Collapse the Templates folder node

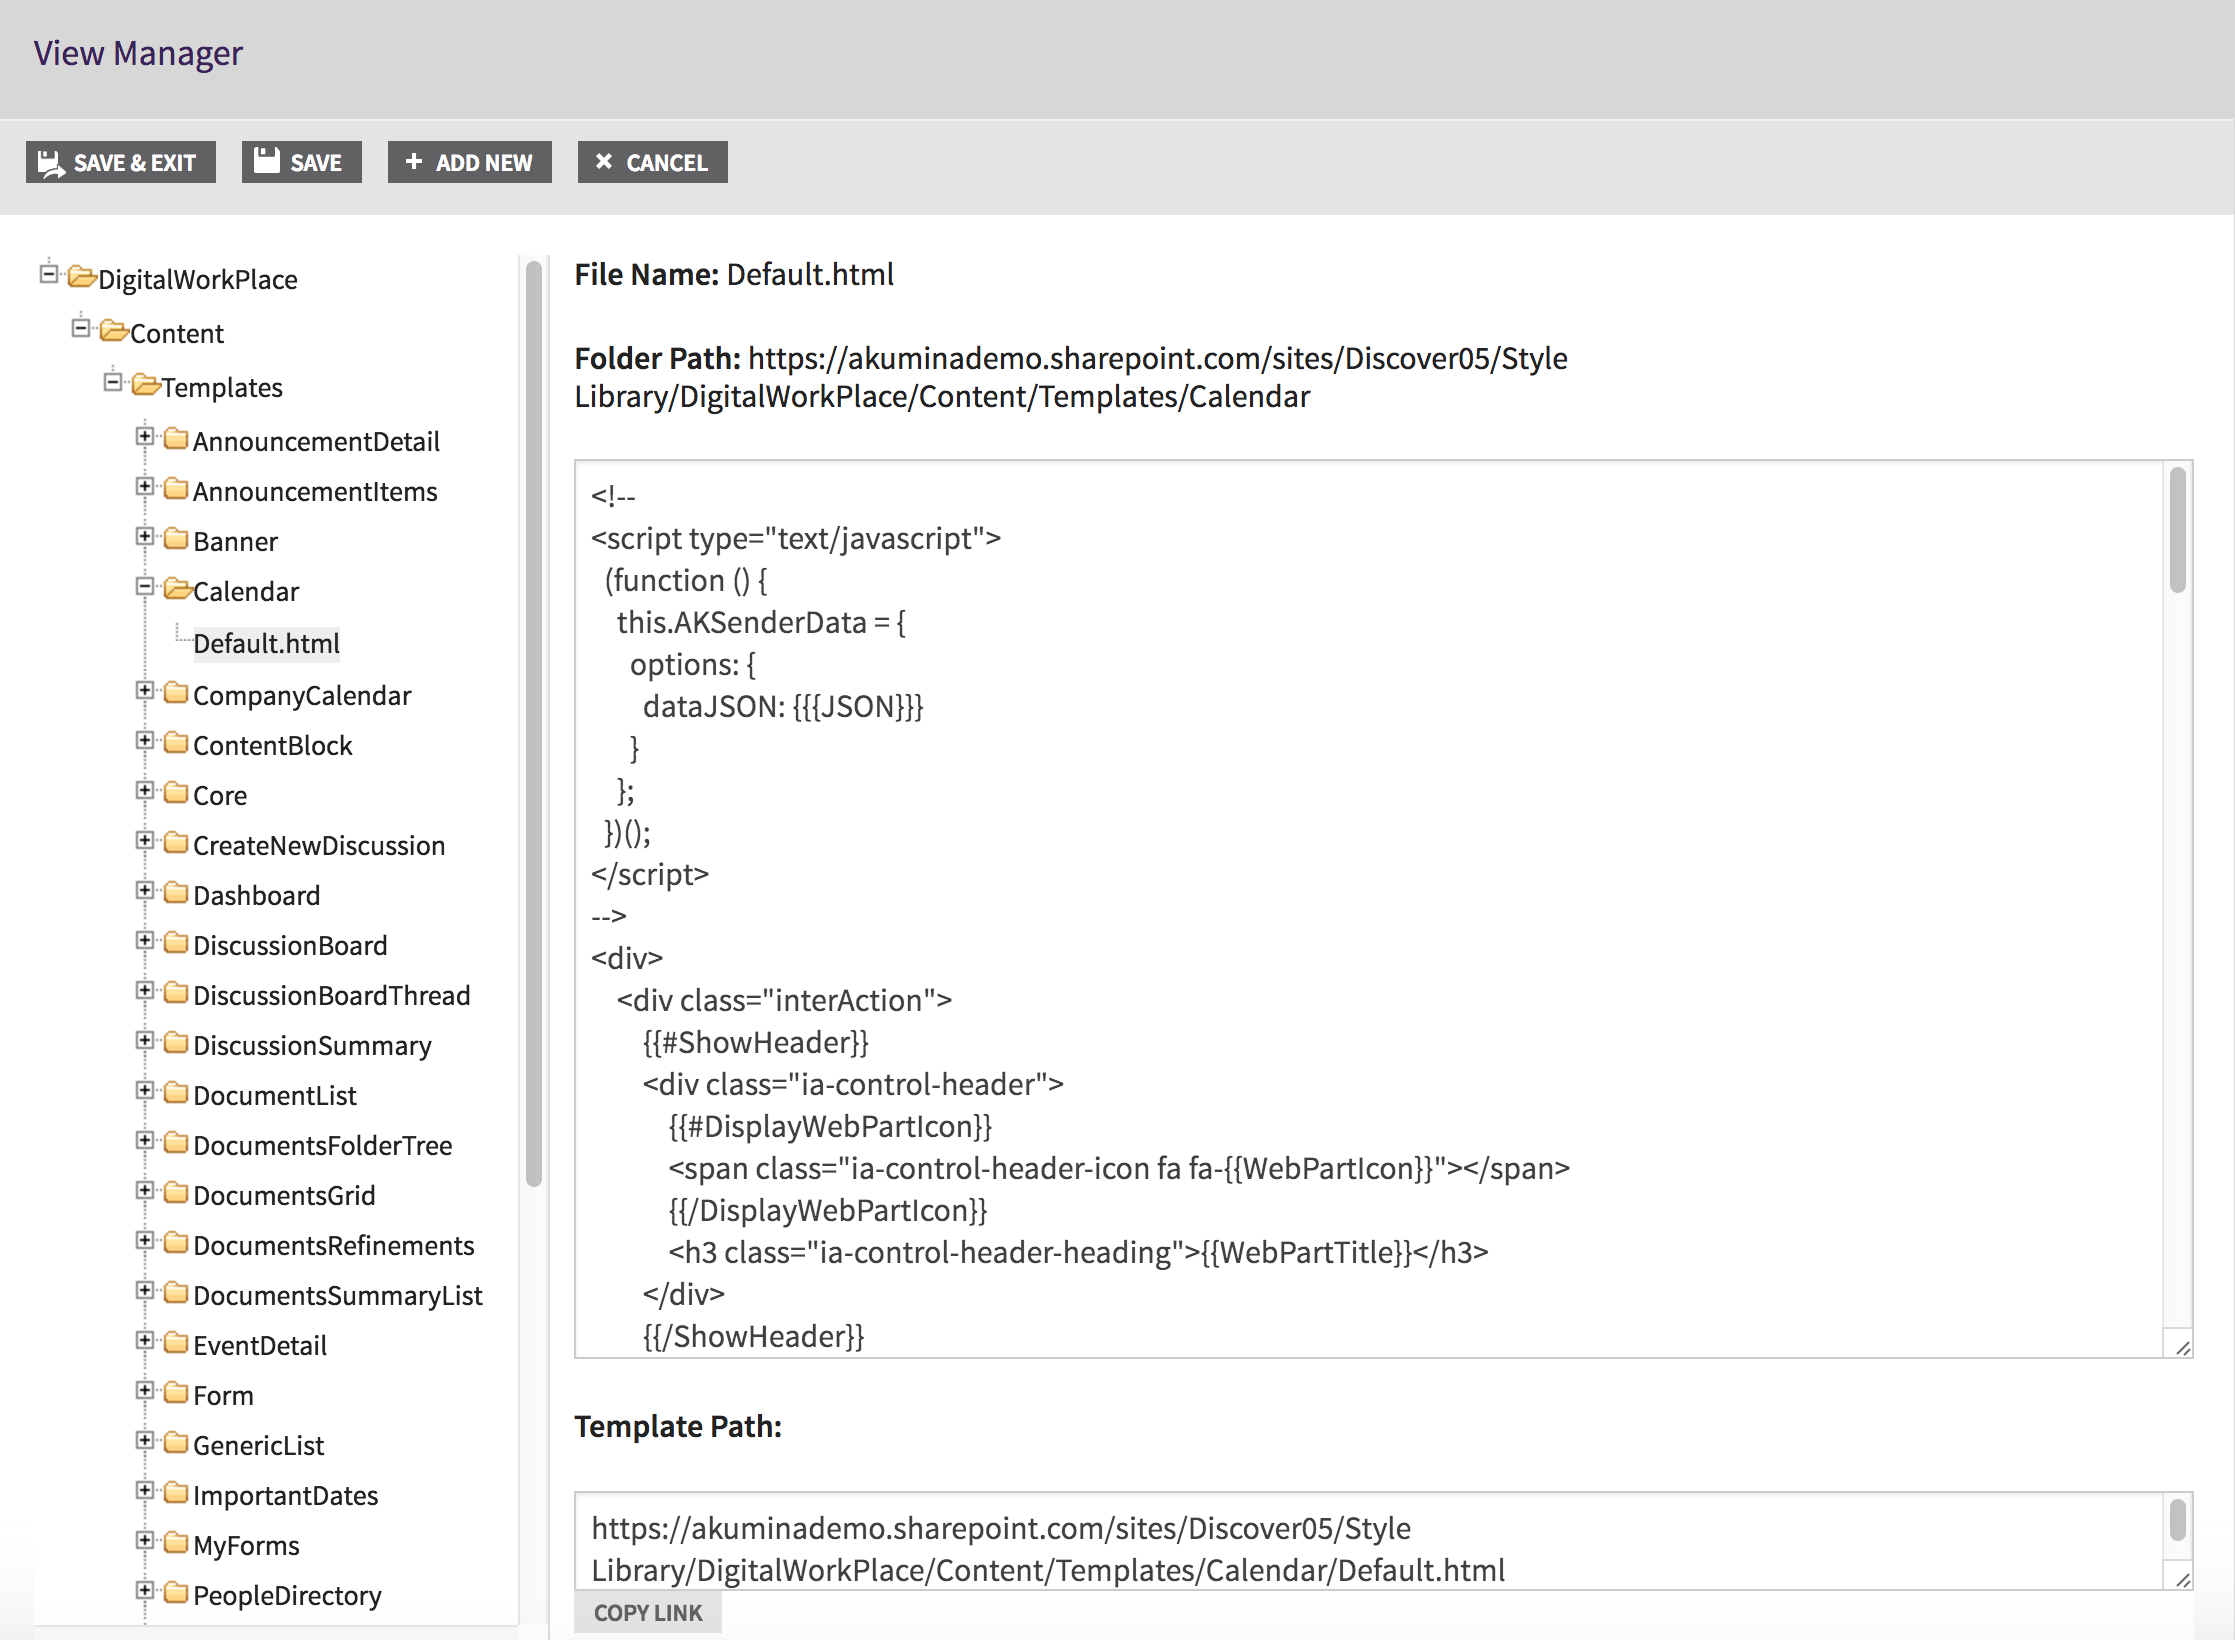pyautogui.click(x=112, y=382)
